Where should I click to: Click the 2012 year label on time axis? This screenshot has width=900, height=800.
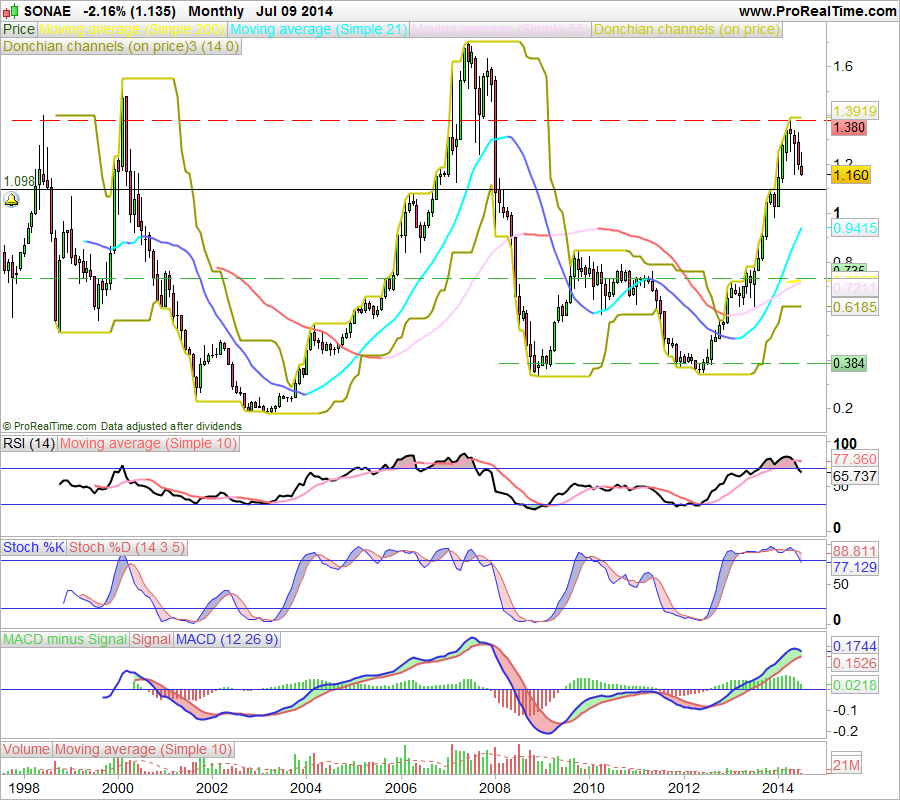684,789
